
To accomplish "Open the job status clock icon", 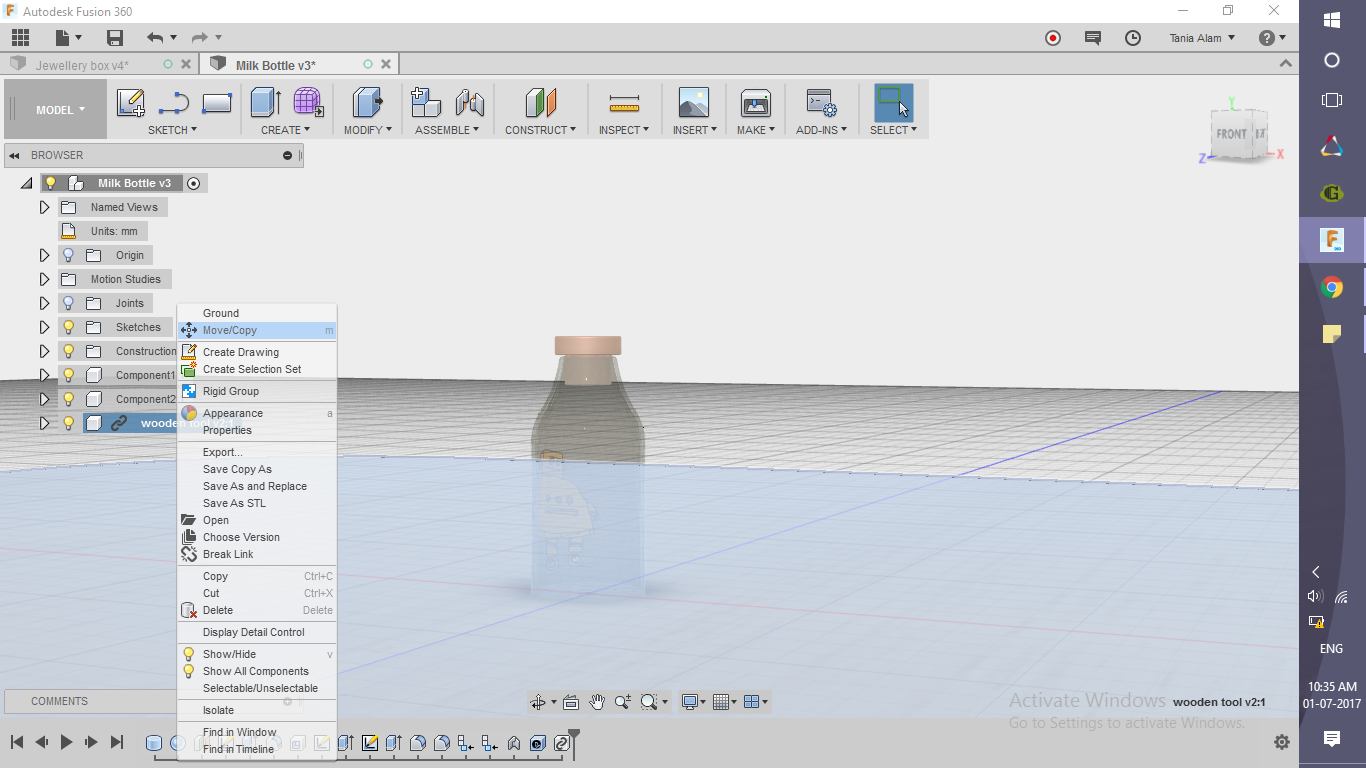I will pos(1133,38).
